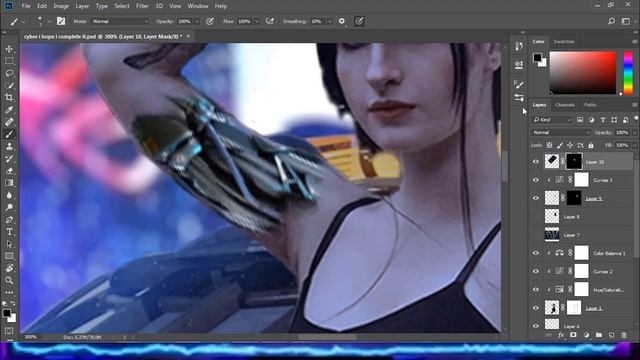
Task: Open the layer blend mode dropdown
Action: pos(561,132)
